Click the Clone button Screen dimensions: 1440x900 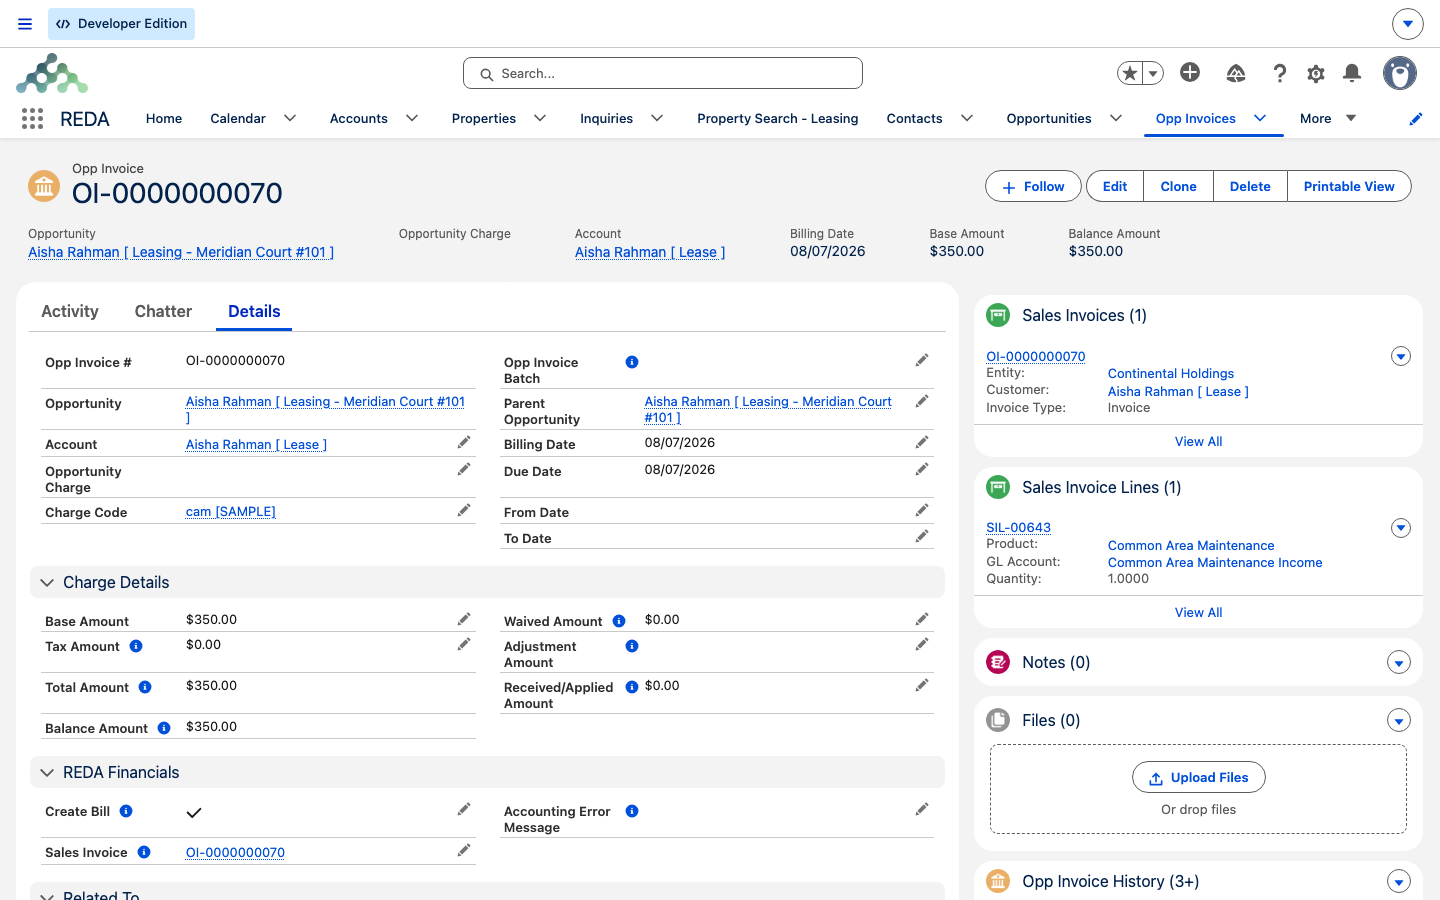click(1178, 187)
